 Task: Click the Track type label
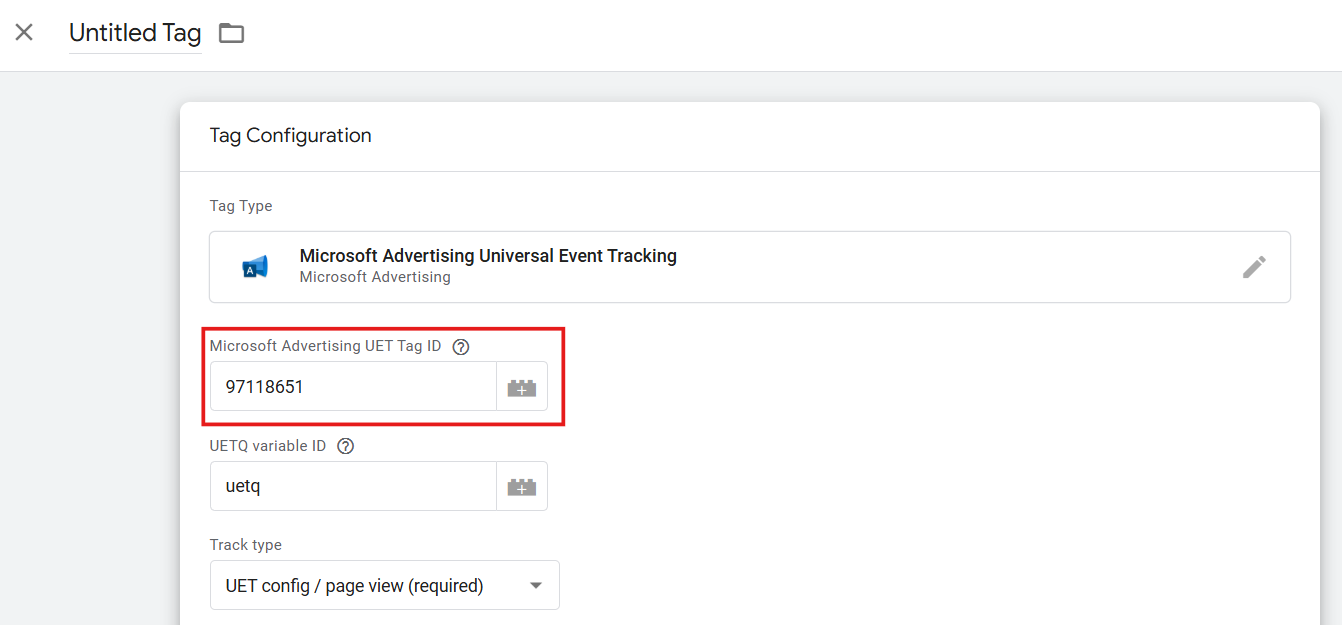[x=246, y=545]
